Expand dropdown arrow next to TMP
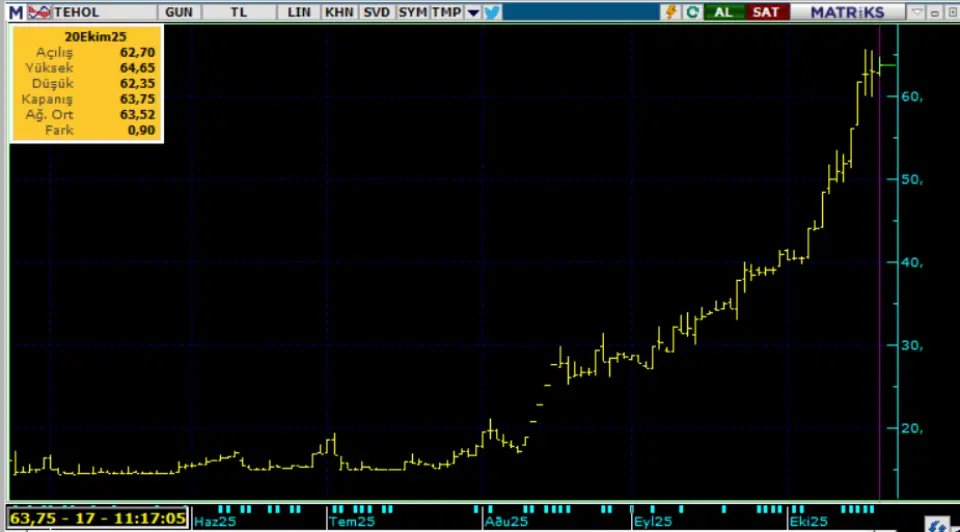 (472, 12)
